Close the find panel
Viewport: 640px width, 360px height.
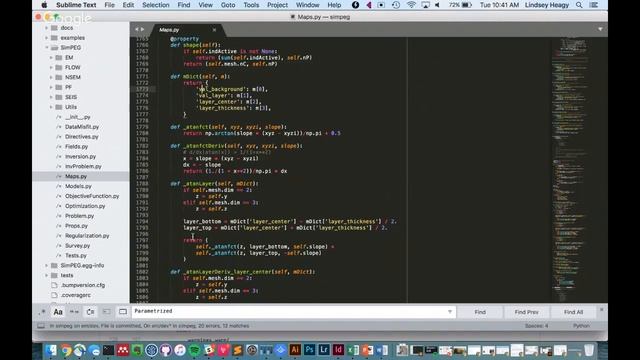tap(601, 310)
